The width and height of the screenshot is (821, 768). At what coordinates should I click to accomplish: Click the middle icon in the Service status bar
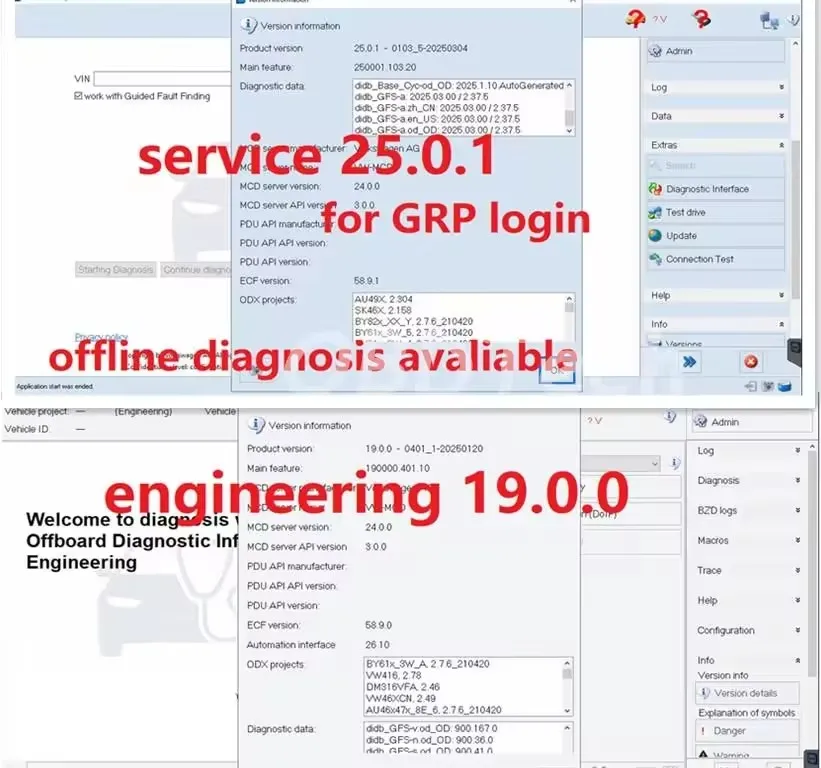pyautogui.click(x=768, y=386)
